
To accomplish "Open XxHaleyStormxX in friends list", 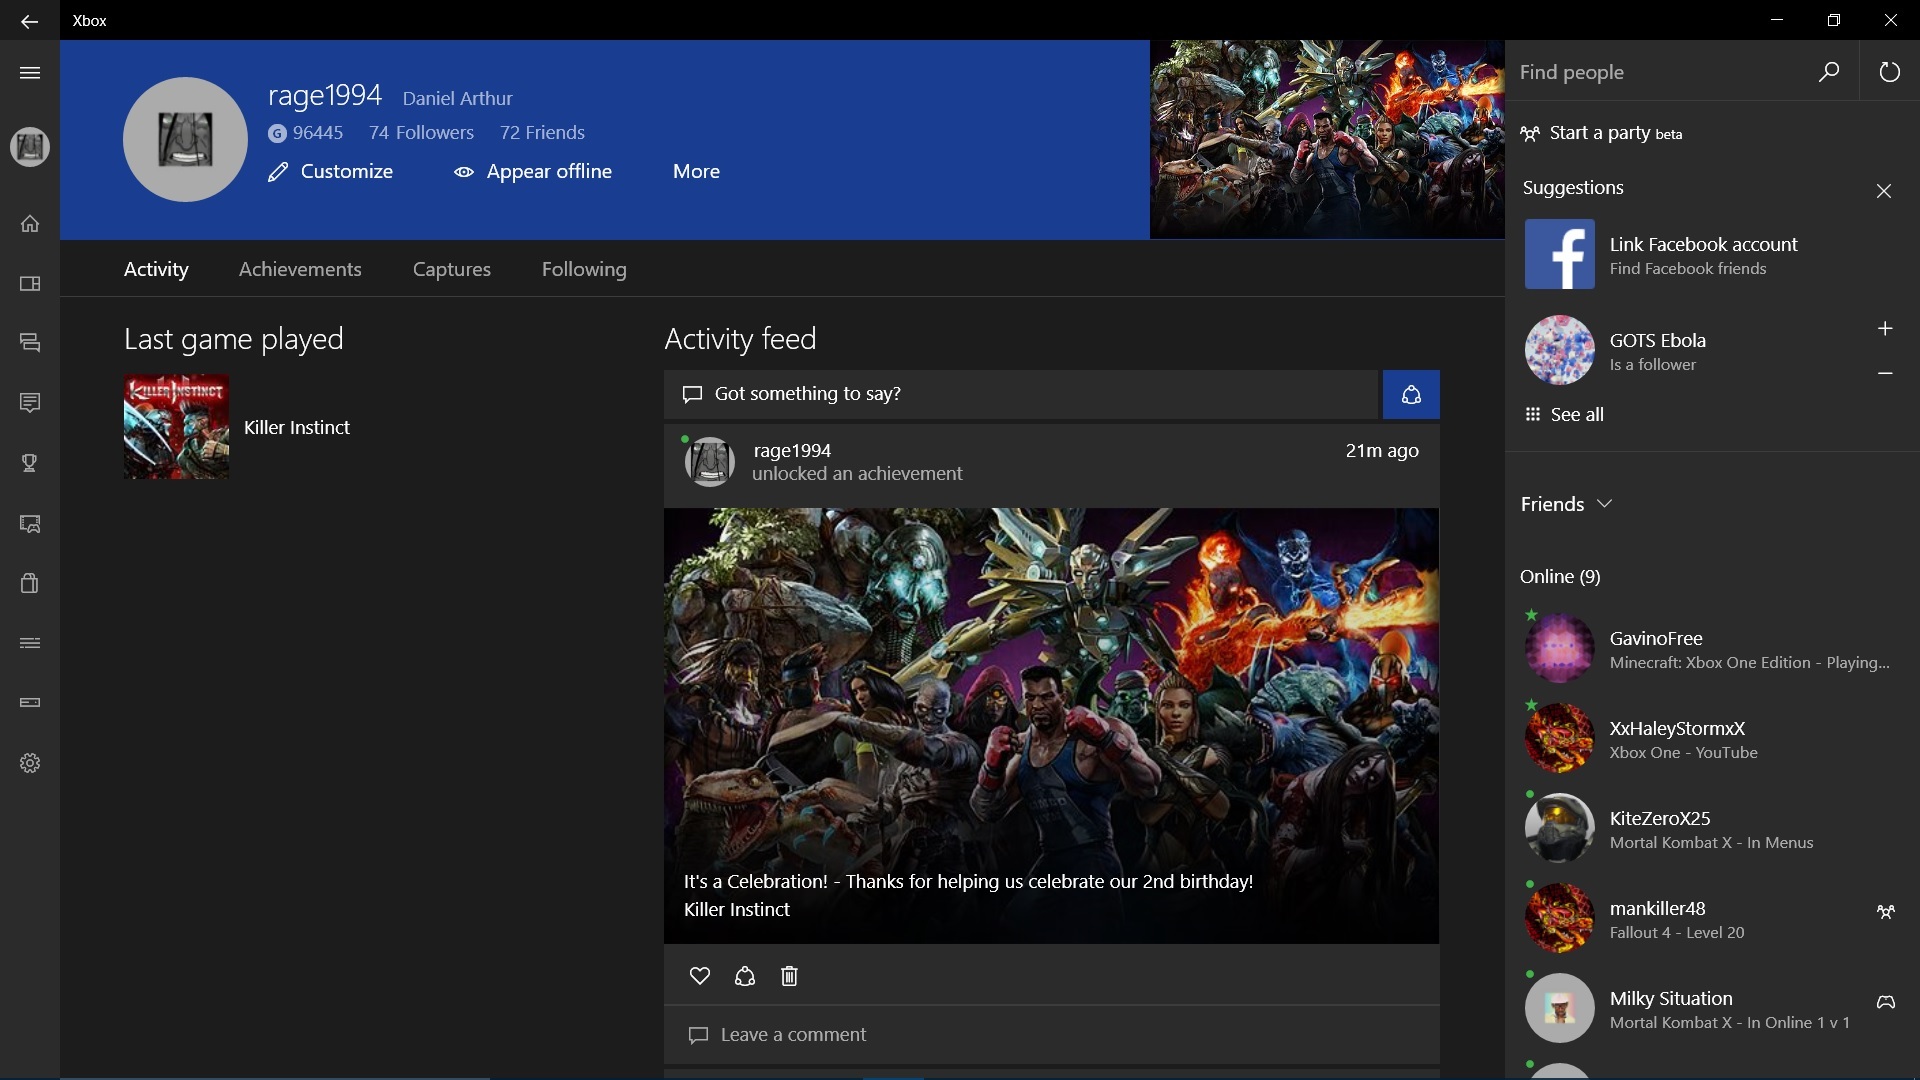I will click(1710, 740).
